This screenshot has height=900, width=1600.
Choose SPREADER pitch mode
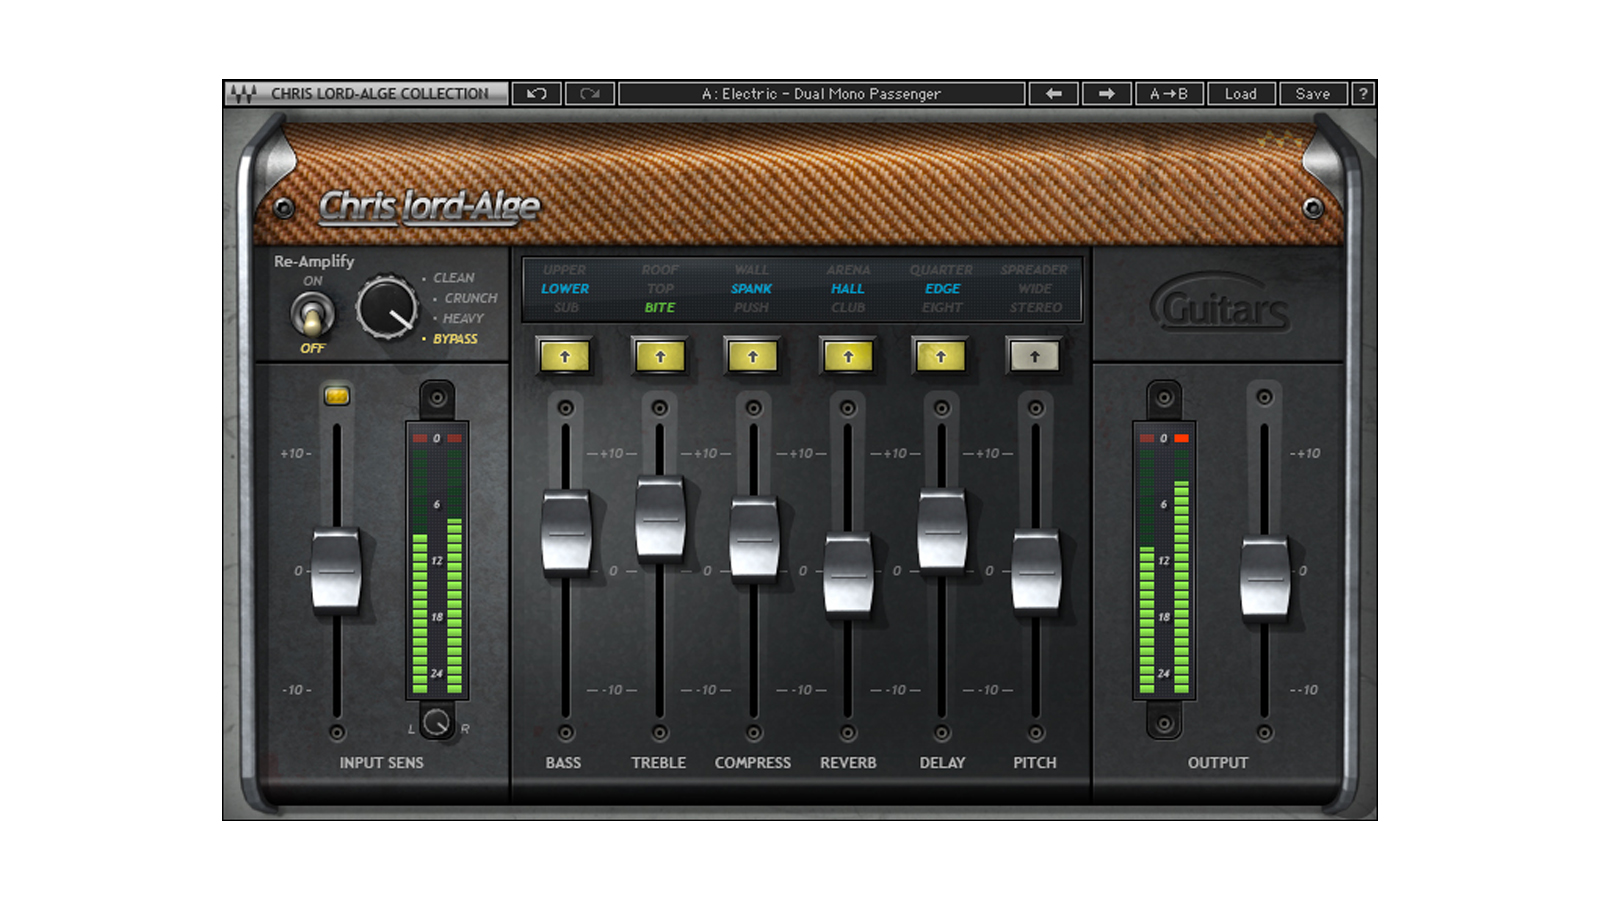pos(1034,270)
